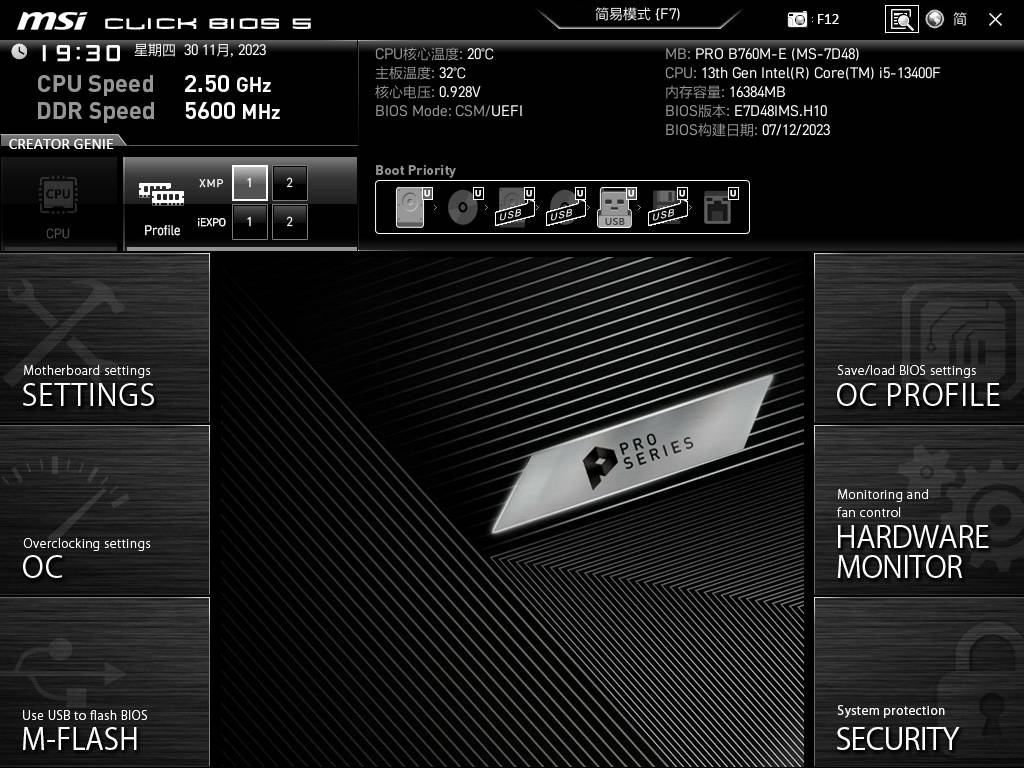Screen dimensions: 1024x768
Task: Click the BIOS构建日期 07/12/2023 line
Action: click(748, 130)
